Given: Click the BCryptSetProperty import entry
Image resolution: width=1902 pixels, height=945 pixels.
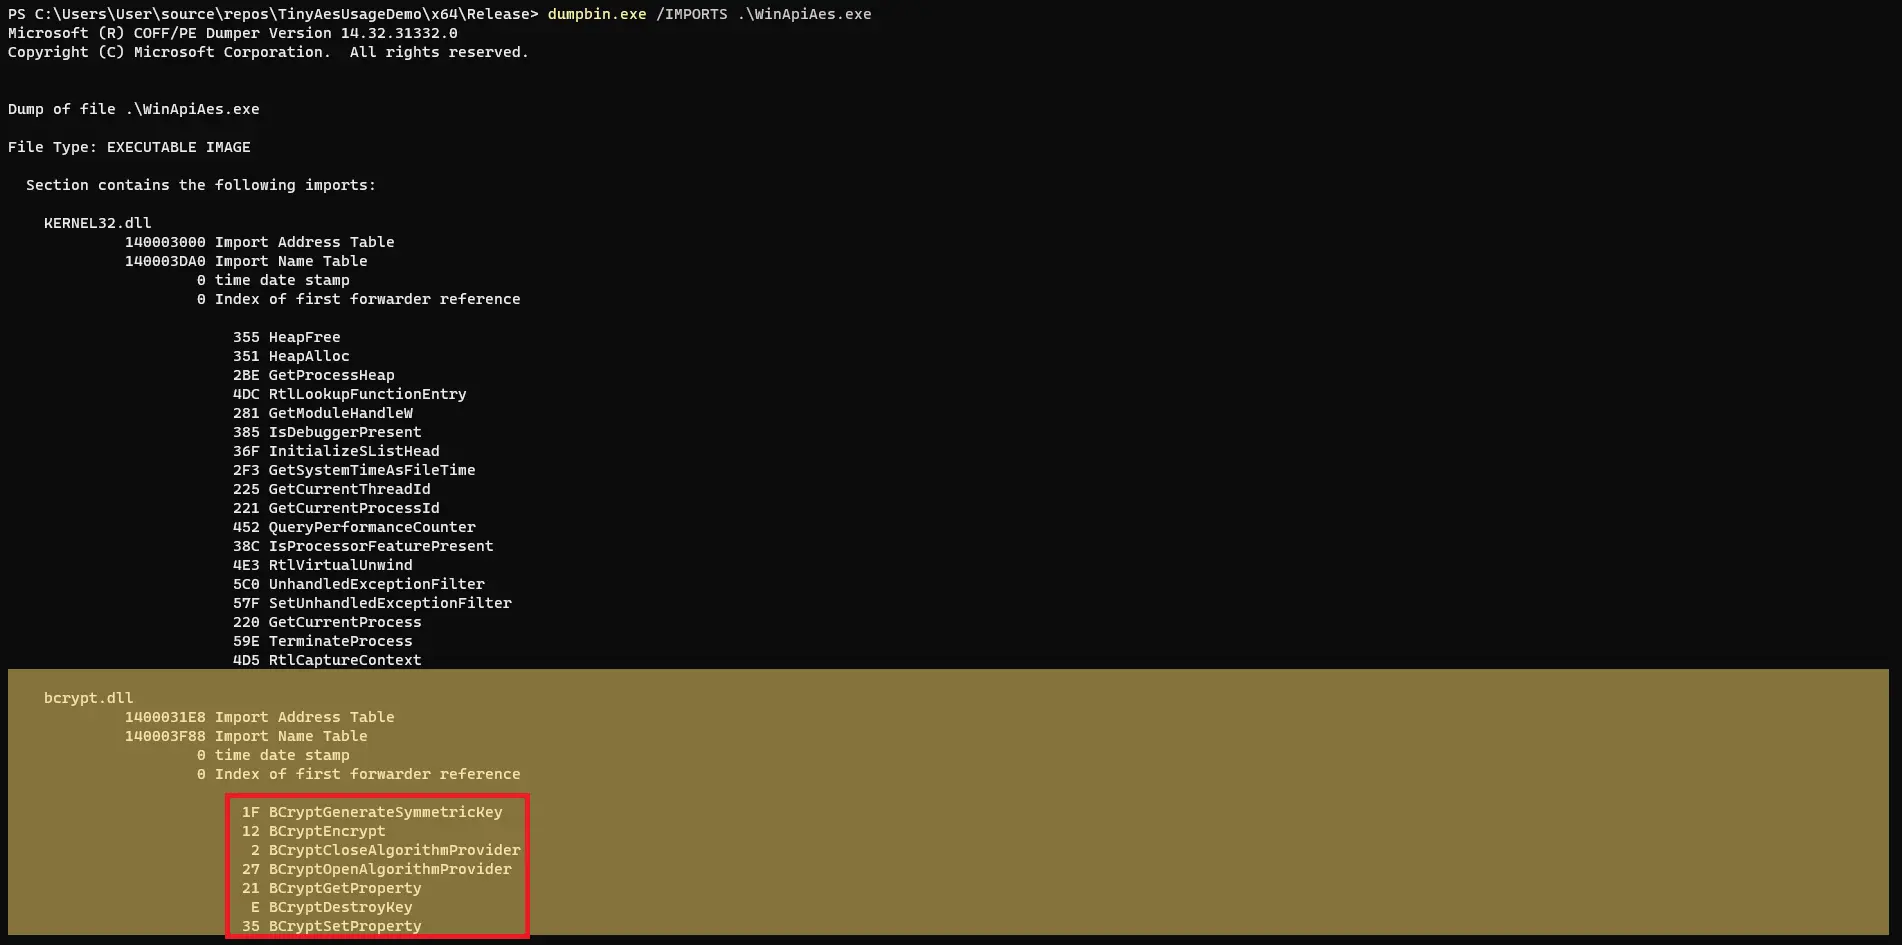Looking at the screenshot, I should click(x=332, y=926).
